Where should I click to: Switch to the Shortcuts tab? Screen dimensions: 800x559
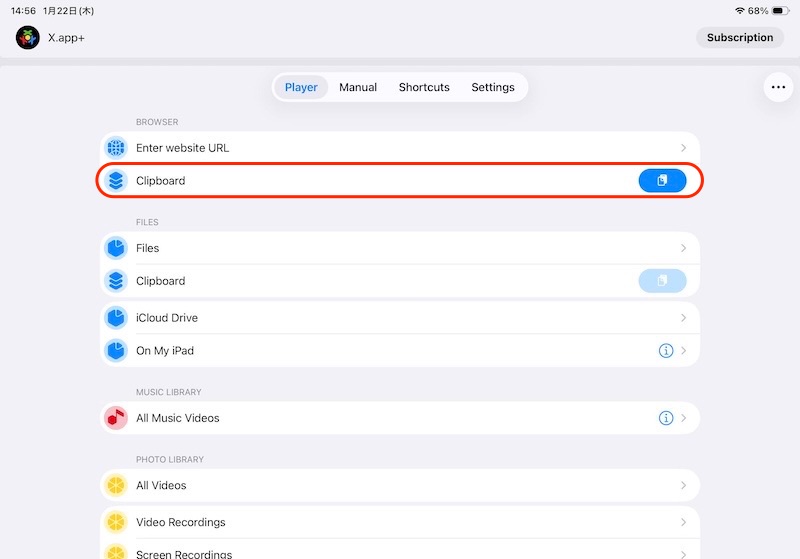point(424,87)
